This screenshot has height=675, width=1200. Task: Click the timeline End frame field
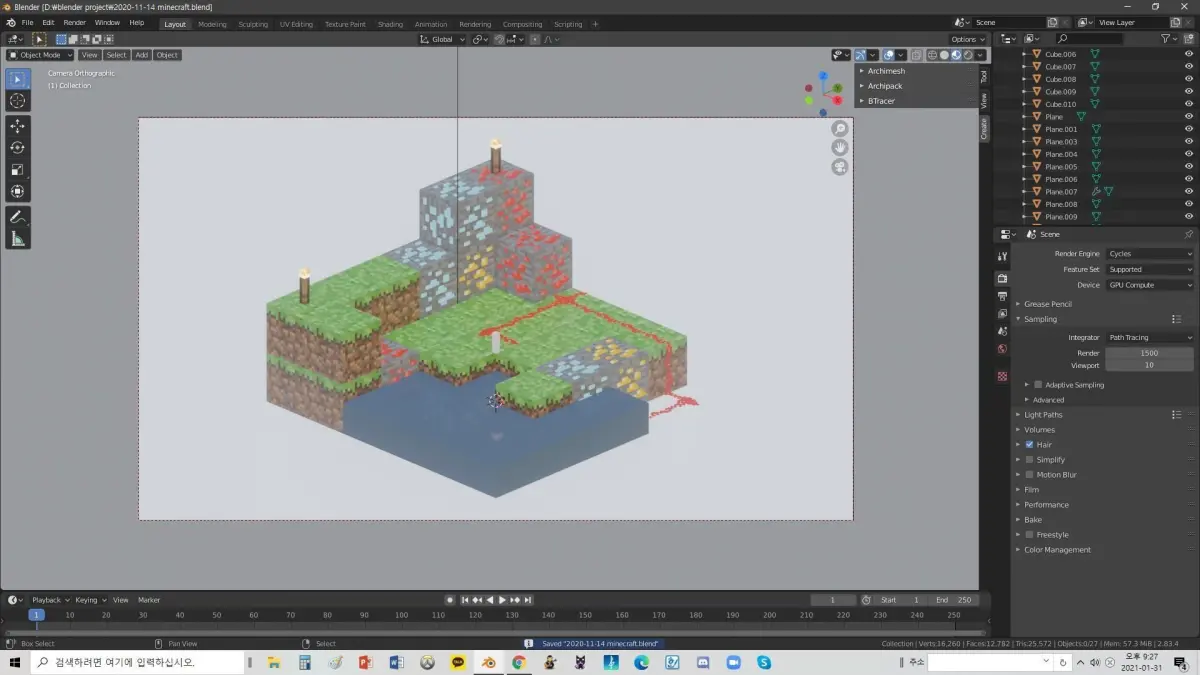click(x=953, y=600)
